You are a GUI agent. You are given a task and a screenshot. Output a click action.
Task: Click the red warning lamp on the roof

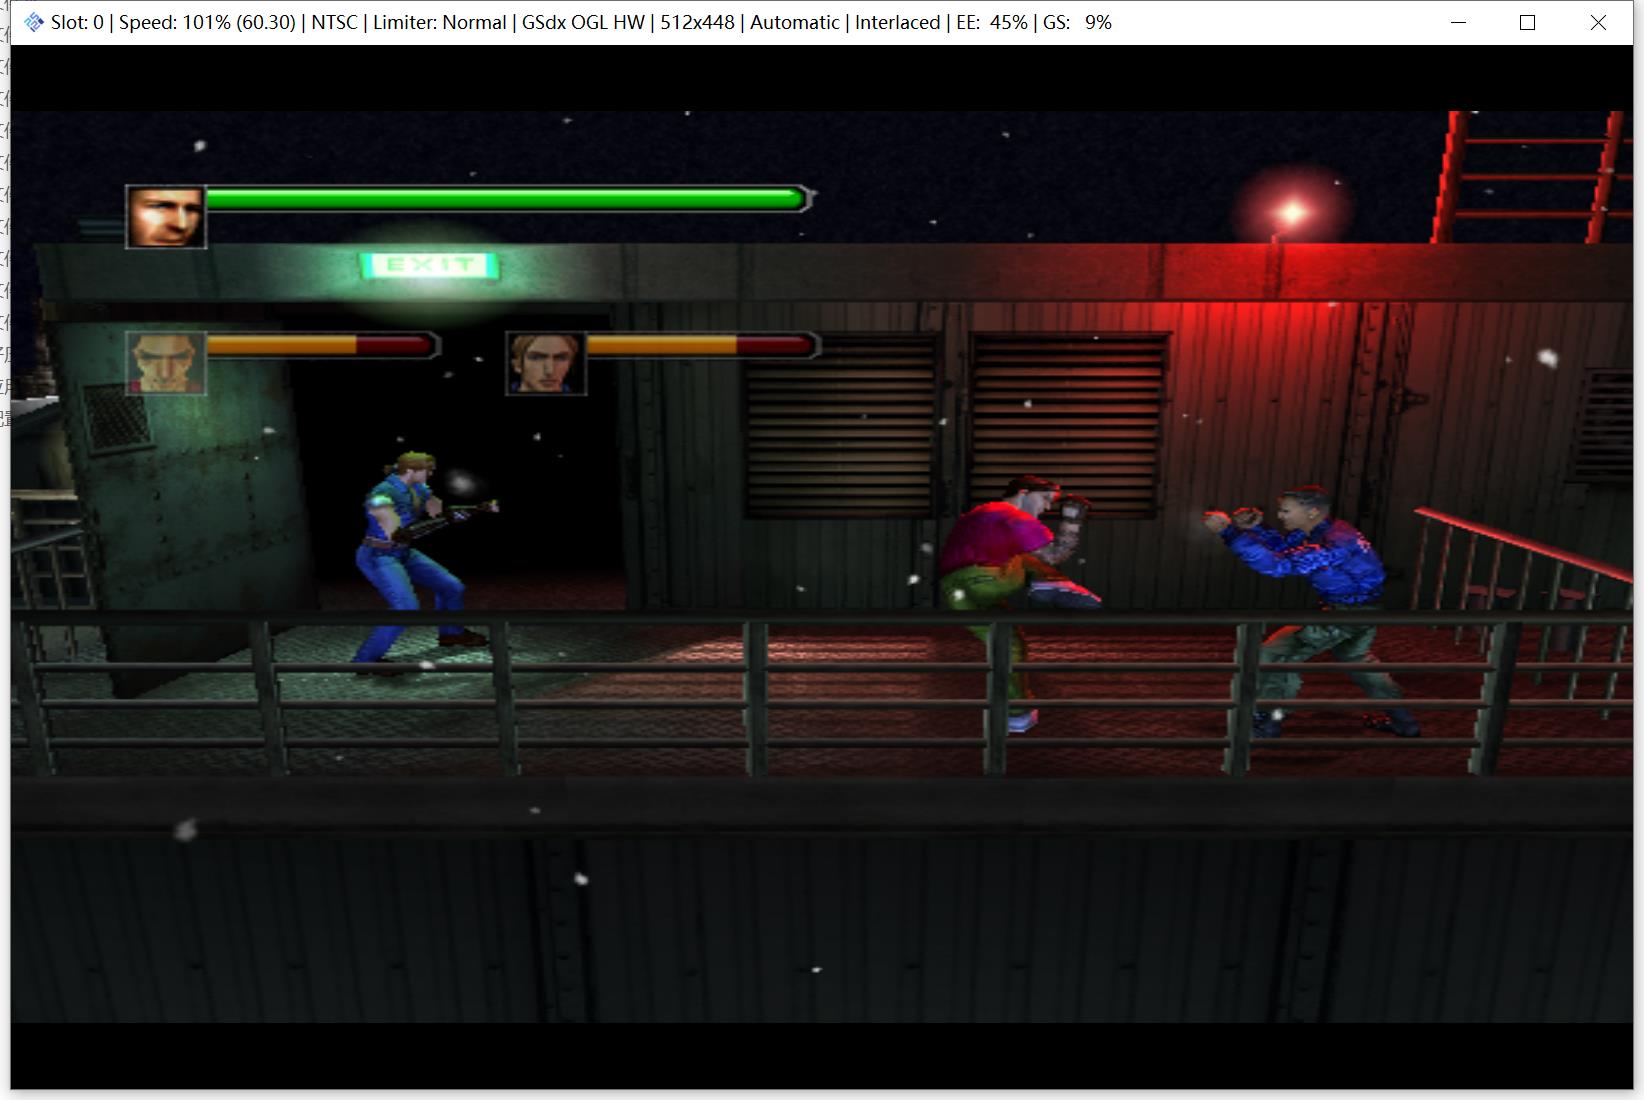[1291, 213]
